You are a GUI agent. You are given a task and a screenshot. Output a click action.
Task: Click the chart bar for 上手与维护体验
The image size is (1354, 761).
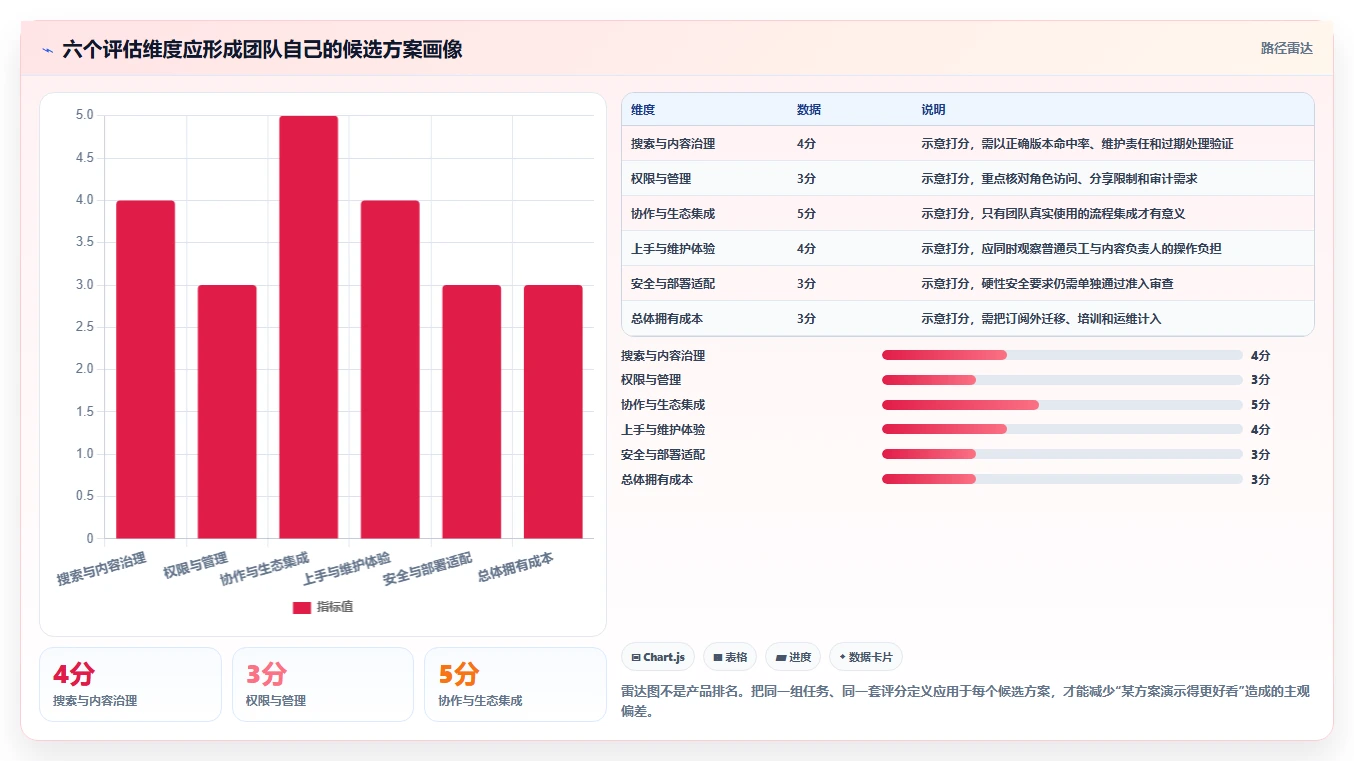pyautogui.click(x=390, y=369)
